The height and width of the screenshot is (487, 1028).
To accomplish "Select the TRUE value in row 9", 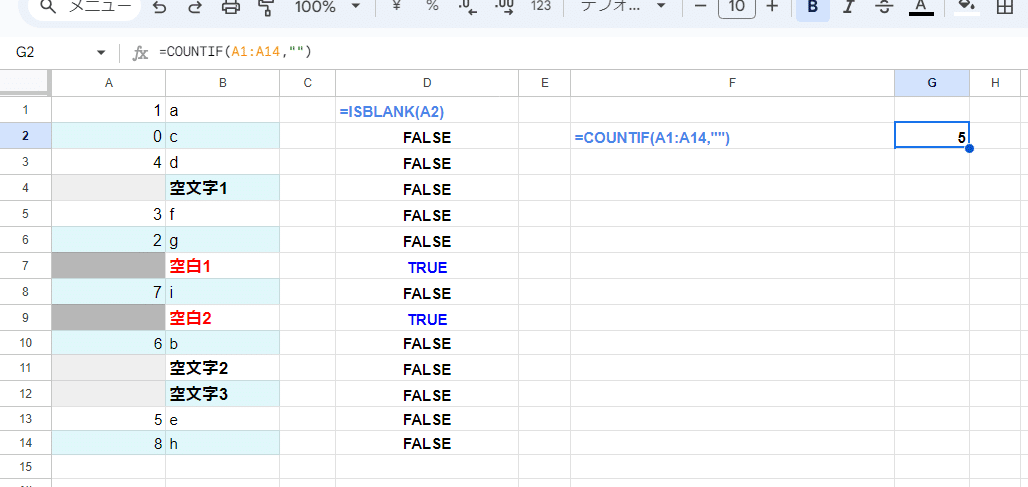I will pos(427,319).
